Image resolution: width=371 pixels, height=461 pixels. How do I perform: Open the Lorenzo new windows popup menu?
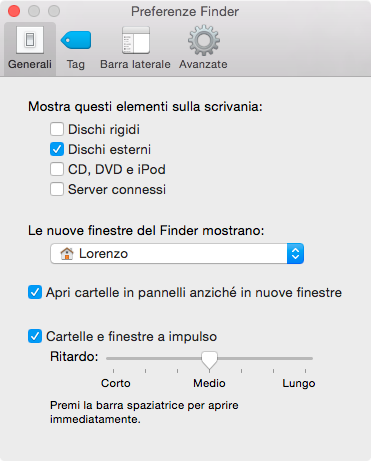click(177, 254)
